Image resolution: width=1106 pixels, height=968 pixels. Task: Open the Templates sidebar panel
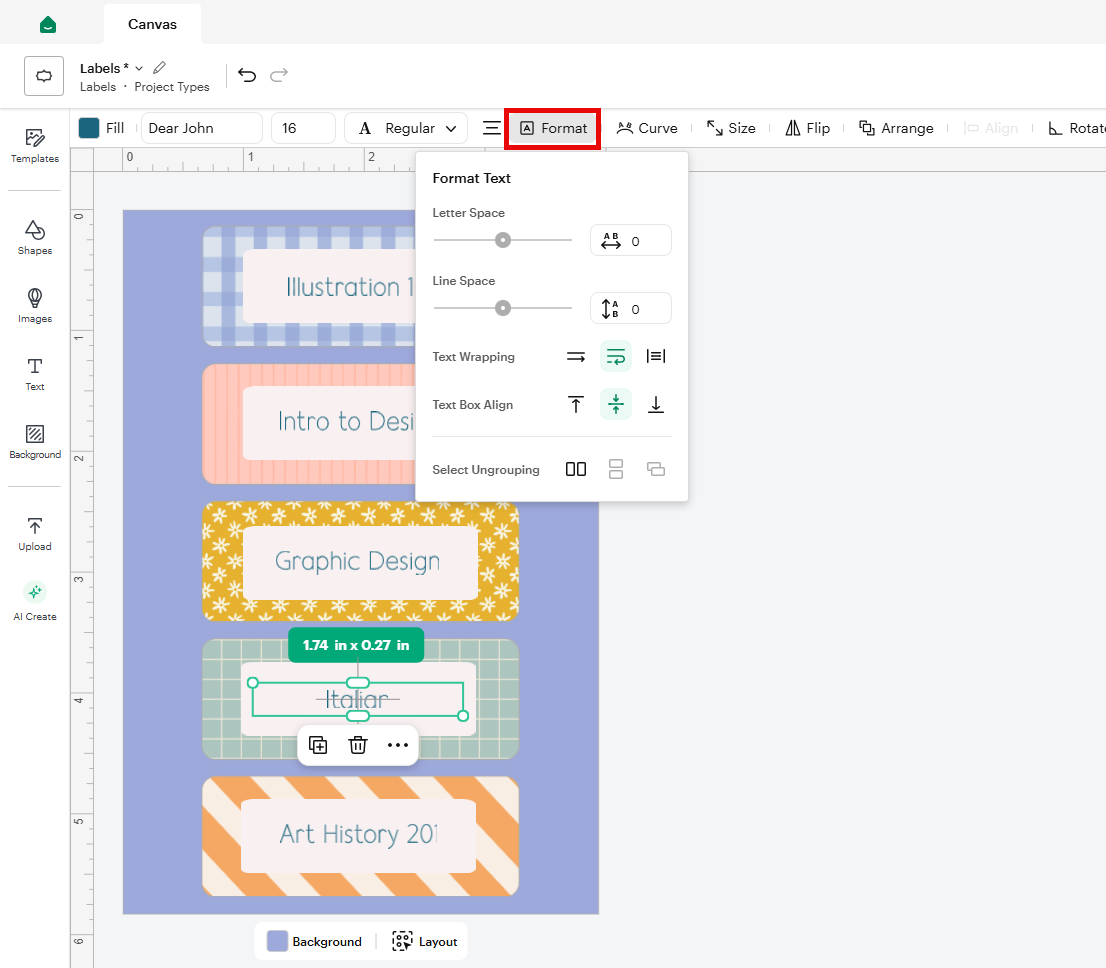pos(35,146)
